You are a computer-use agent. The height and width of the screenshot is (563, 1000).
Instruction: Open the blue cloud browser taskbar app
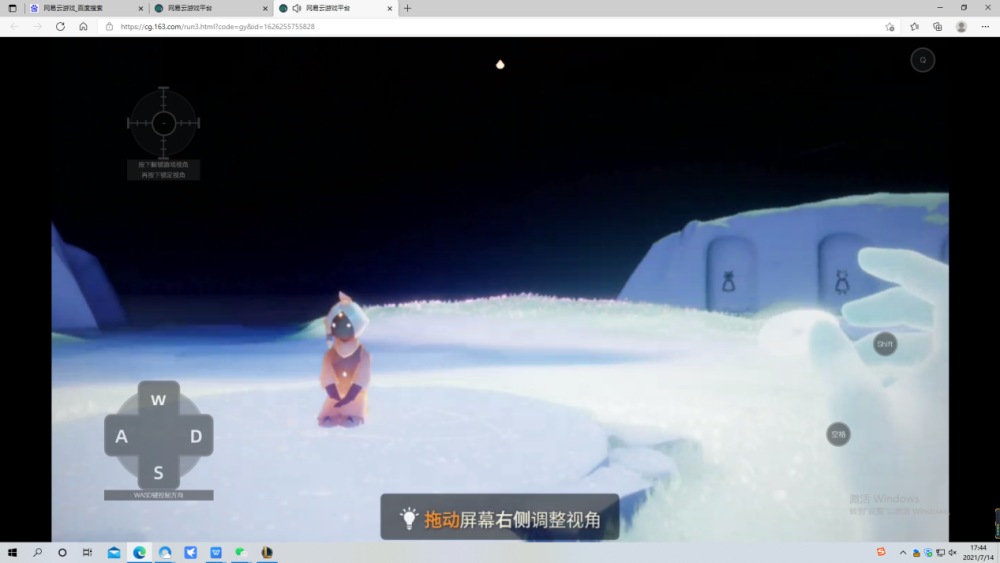coord(165,552)
